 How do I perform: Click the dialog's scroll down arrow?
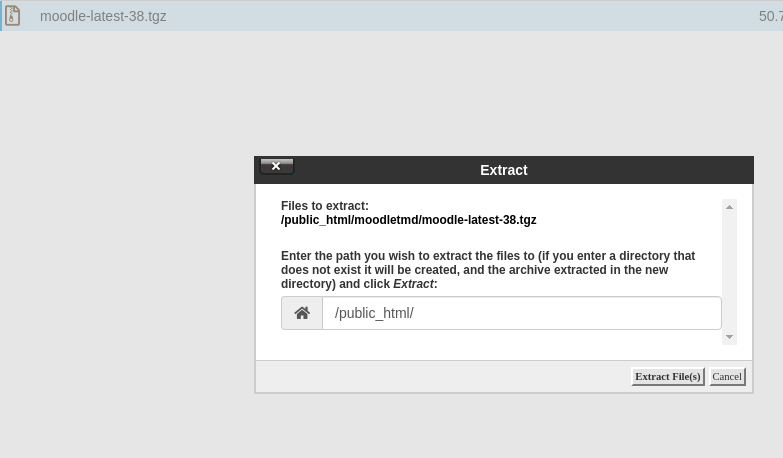(x=729, y=337)
